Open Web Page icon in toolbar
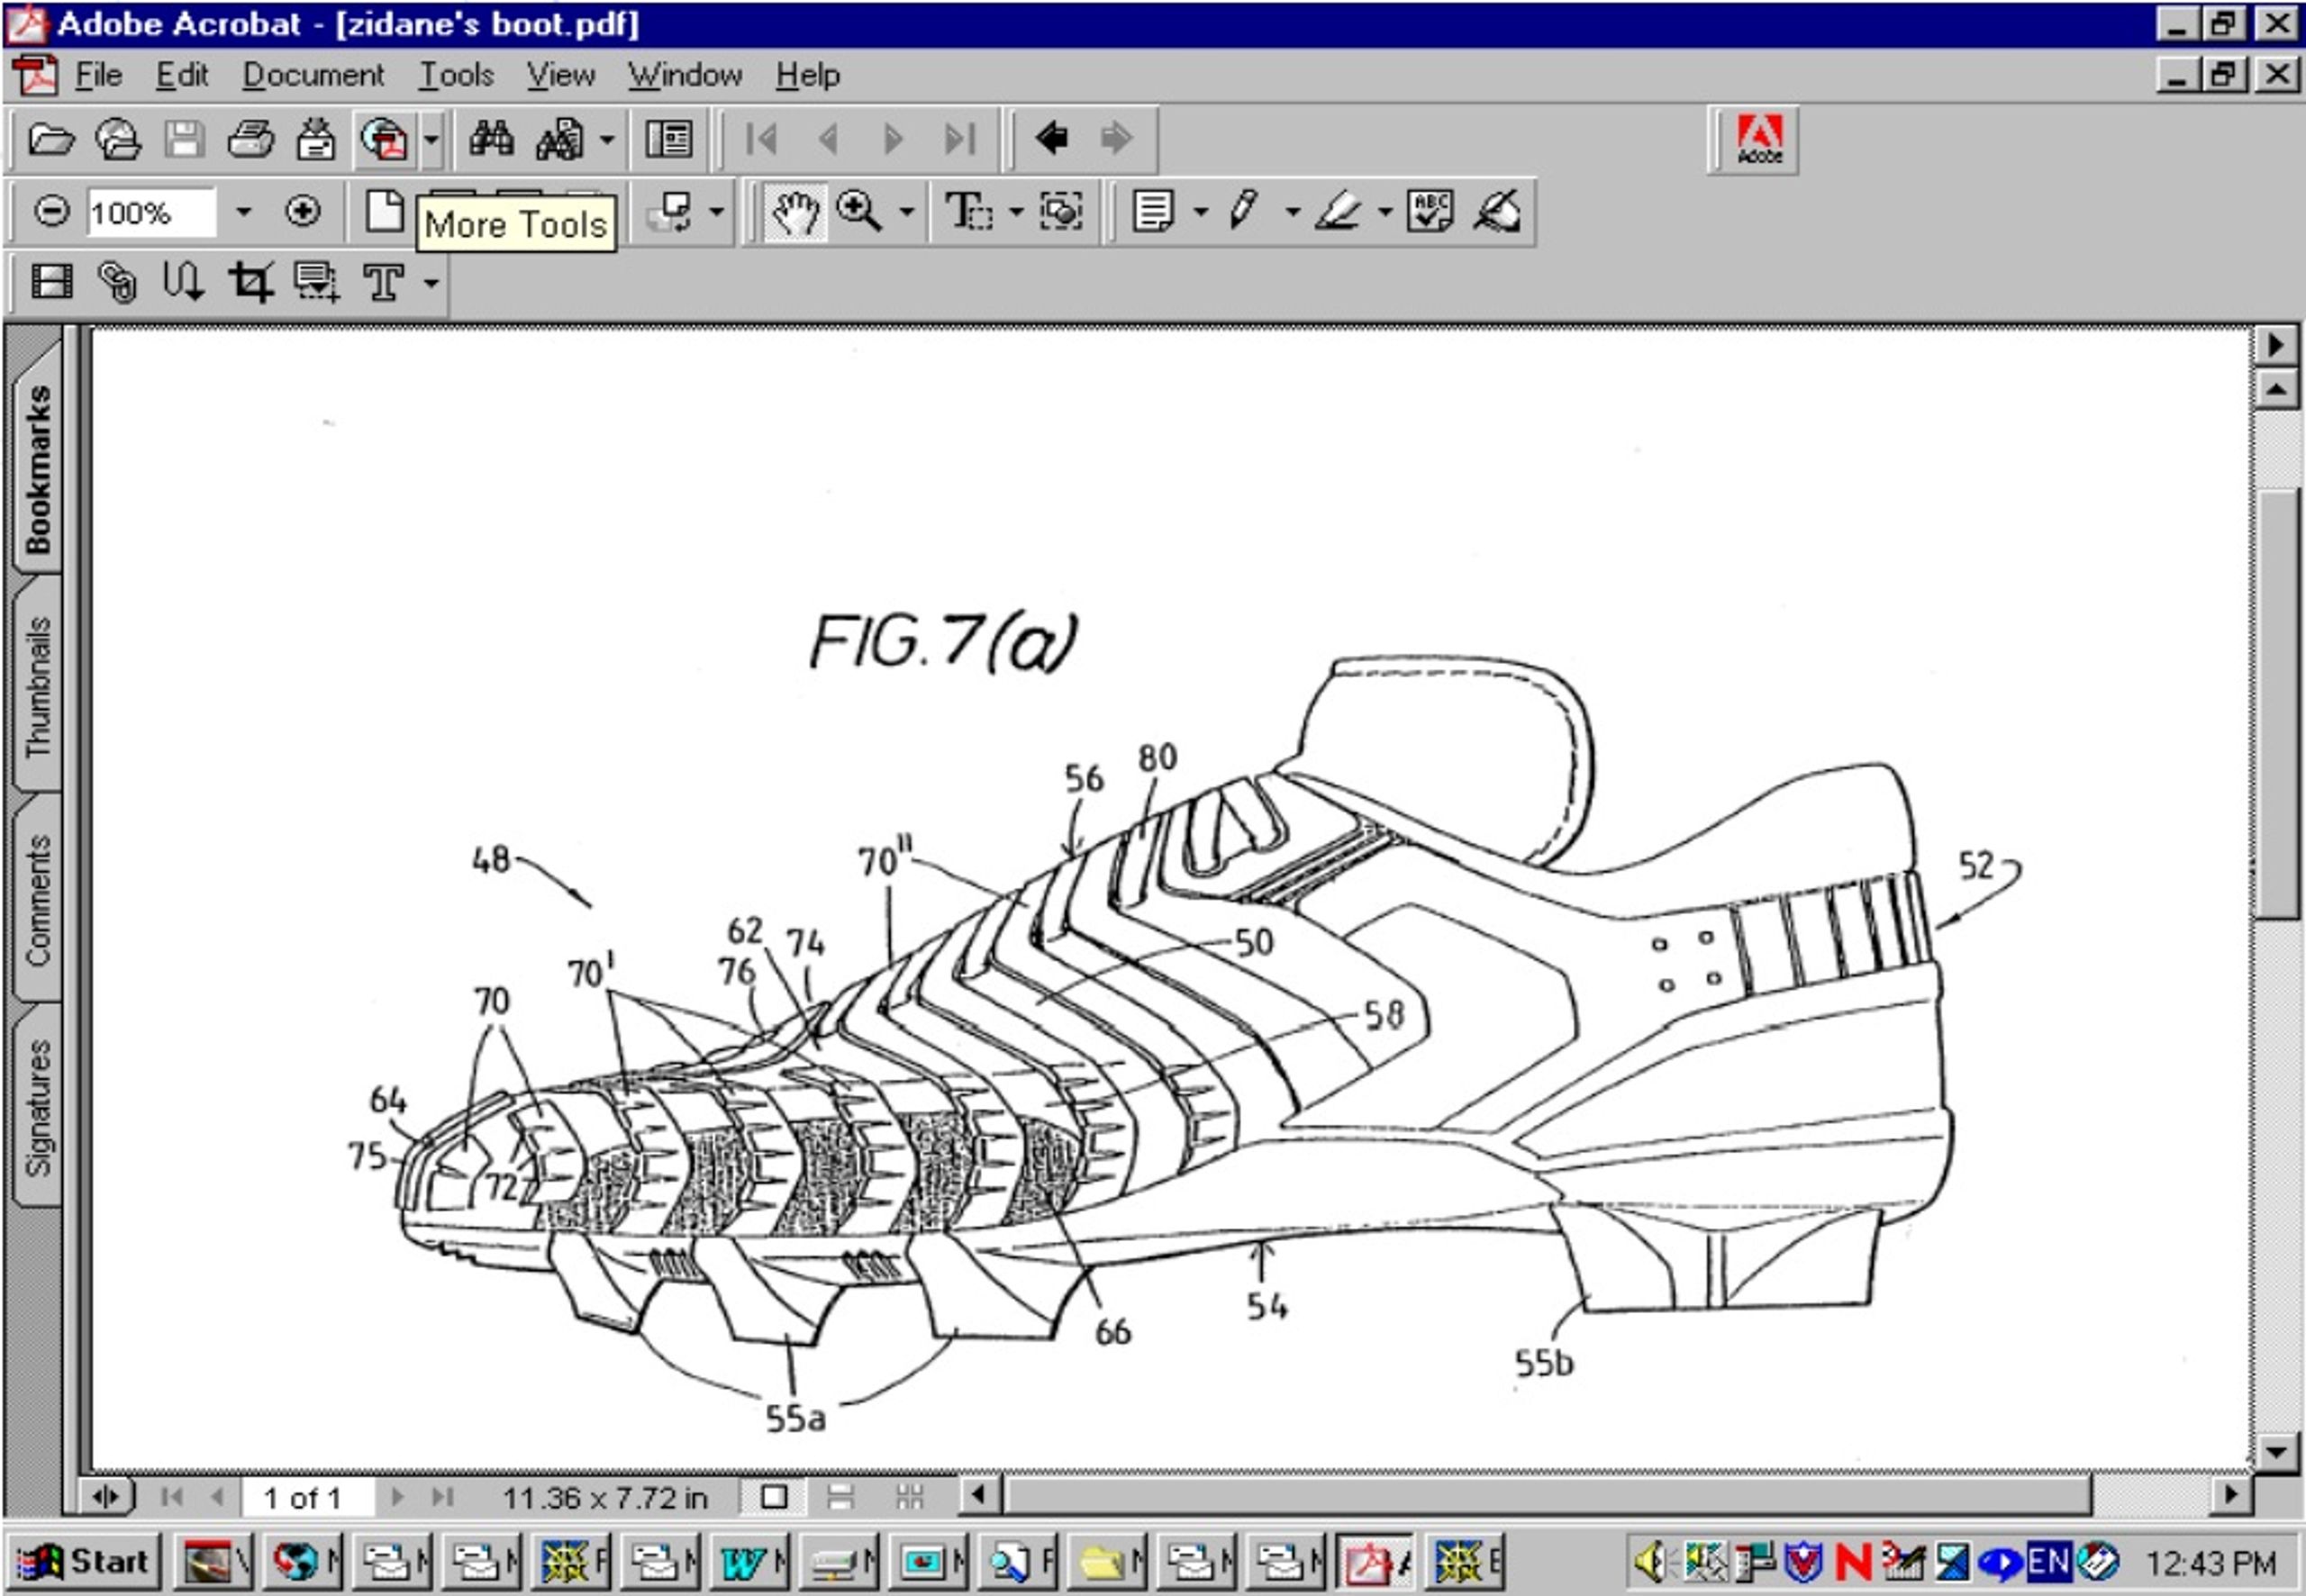The image size is (2306, 1596). point(118,139)
